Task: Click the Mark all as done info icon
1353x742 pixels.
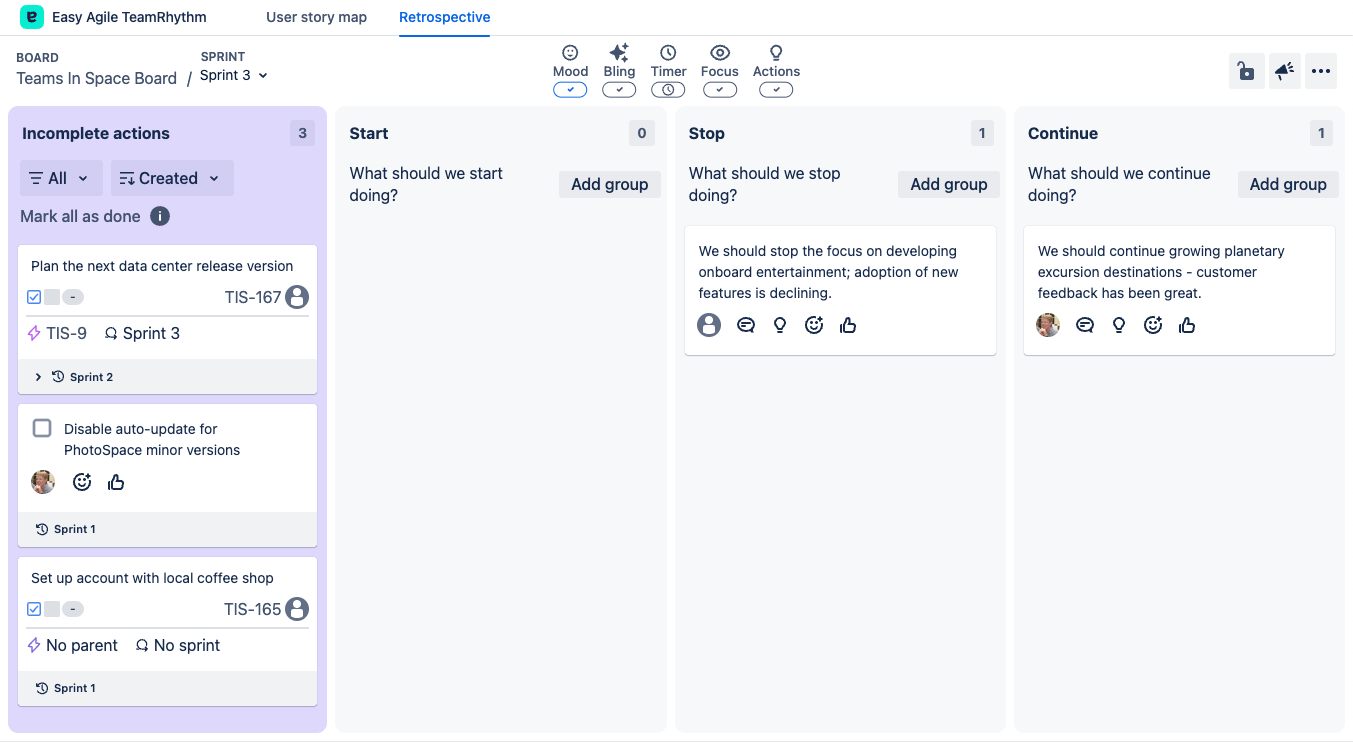Action: 160,216
